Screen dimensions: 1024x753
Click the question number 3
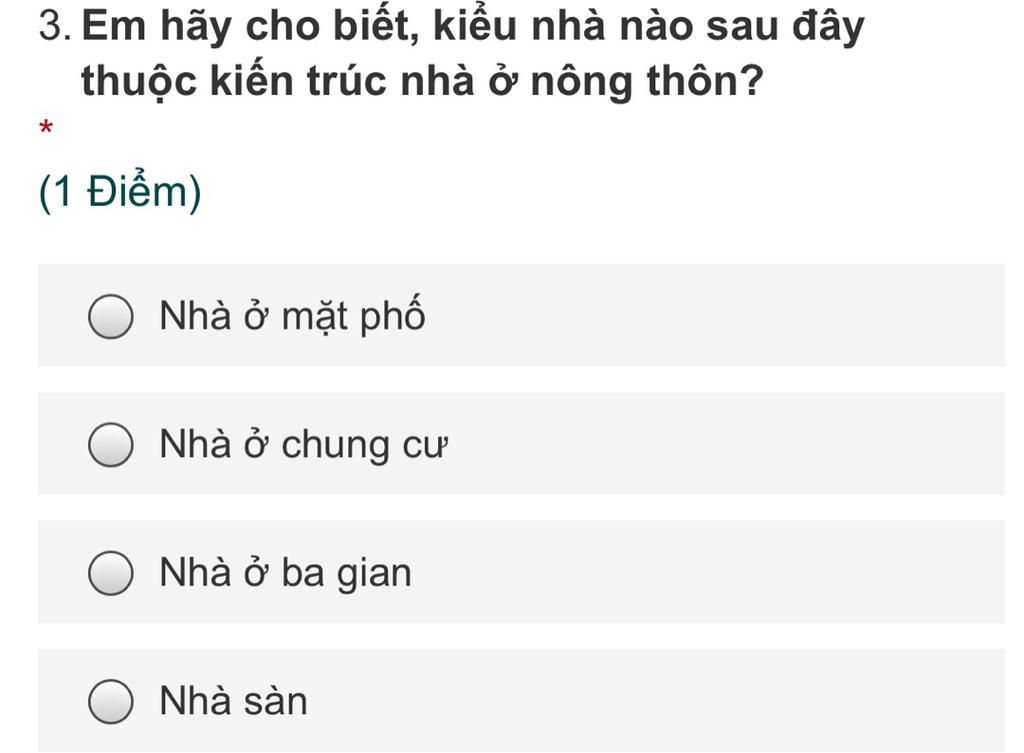(x=55, y=26)
